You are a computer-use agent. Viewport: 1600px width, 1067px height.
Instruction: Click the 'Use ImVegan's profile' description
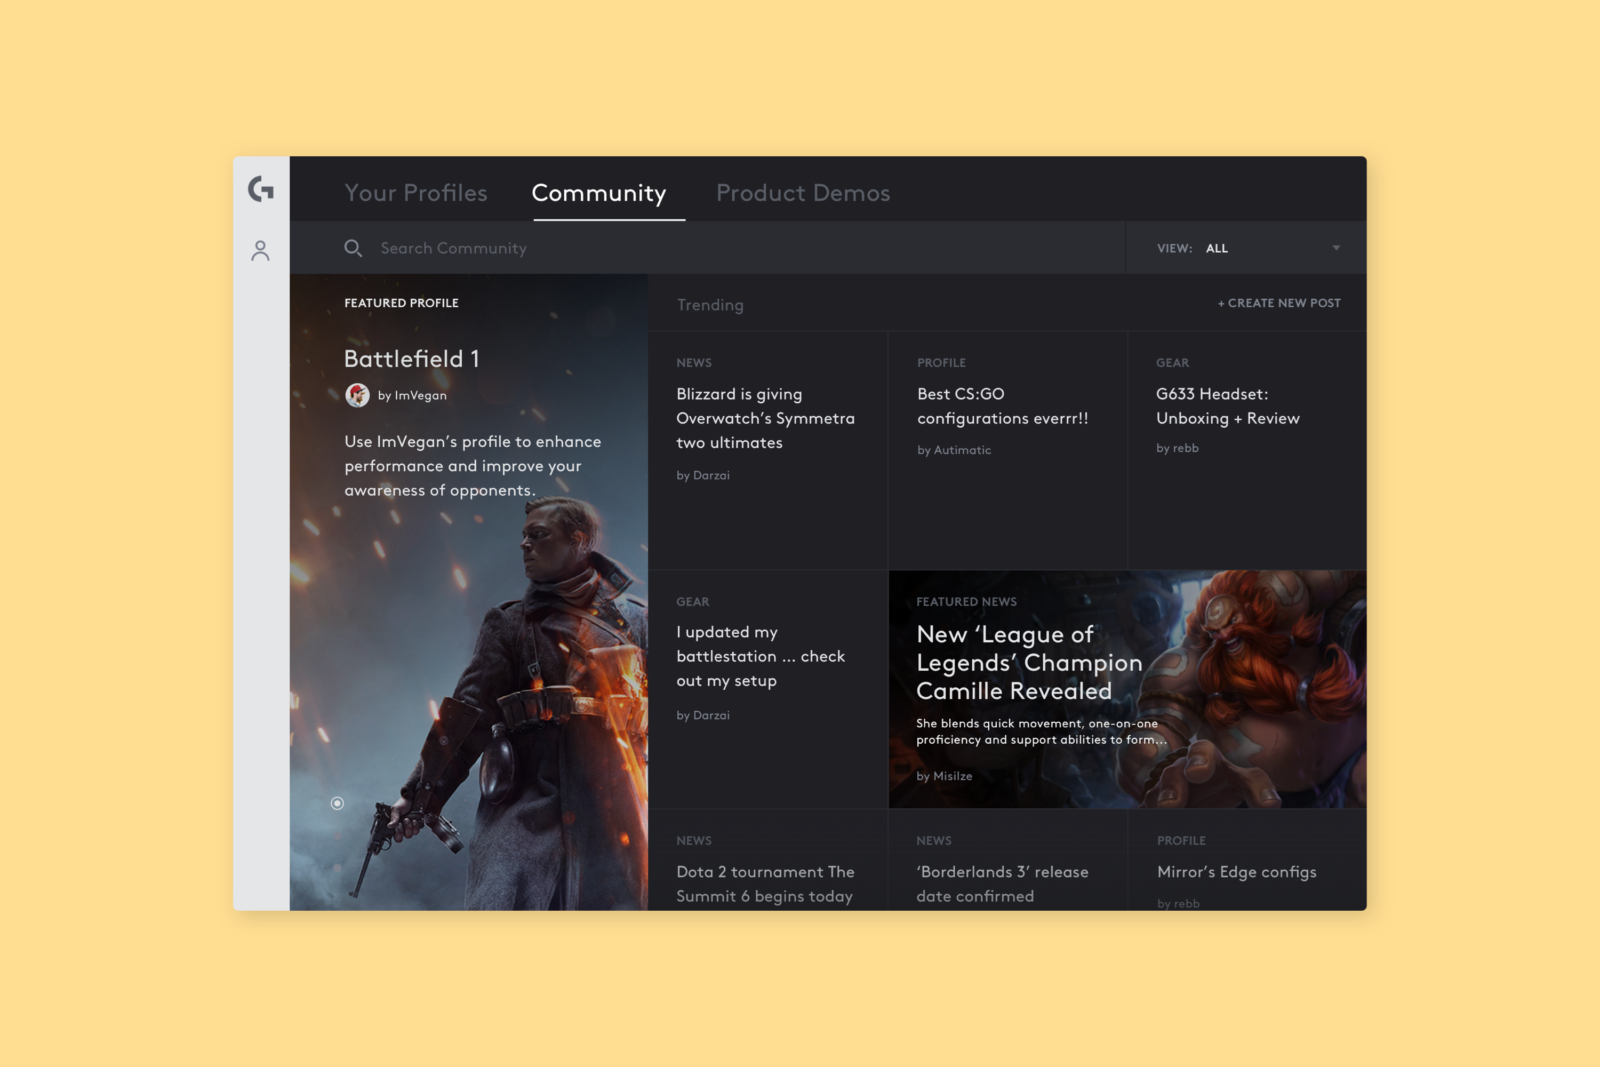[473, 466]
